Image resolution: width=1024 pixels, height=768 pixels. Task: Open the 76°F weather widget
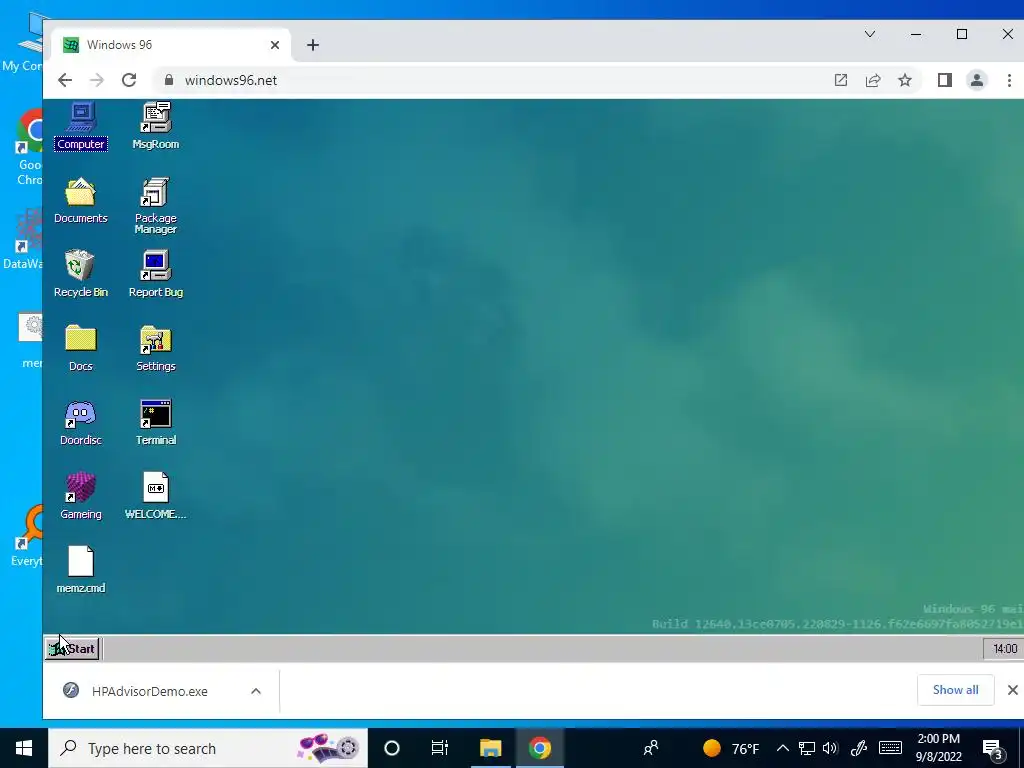coord(731,748)
